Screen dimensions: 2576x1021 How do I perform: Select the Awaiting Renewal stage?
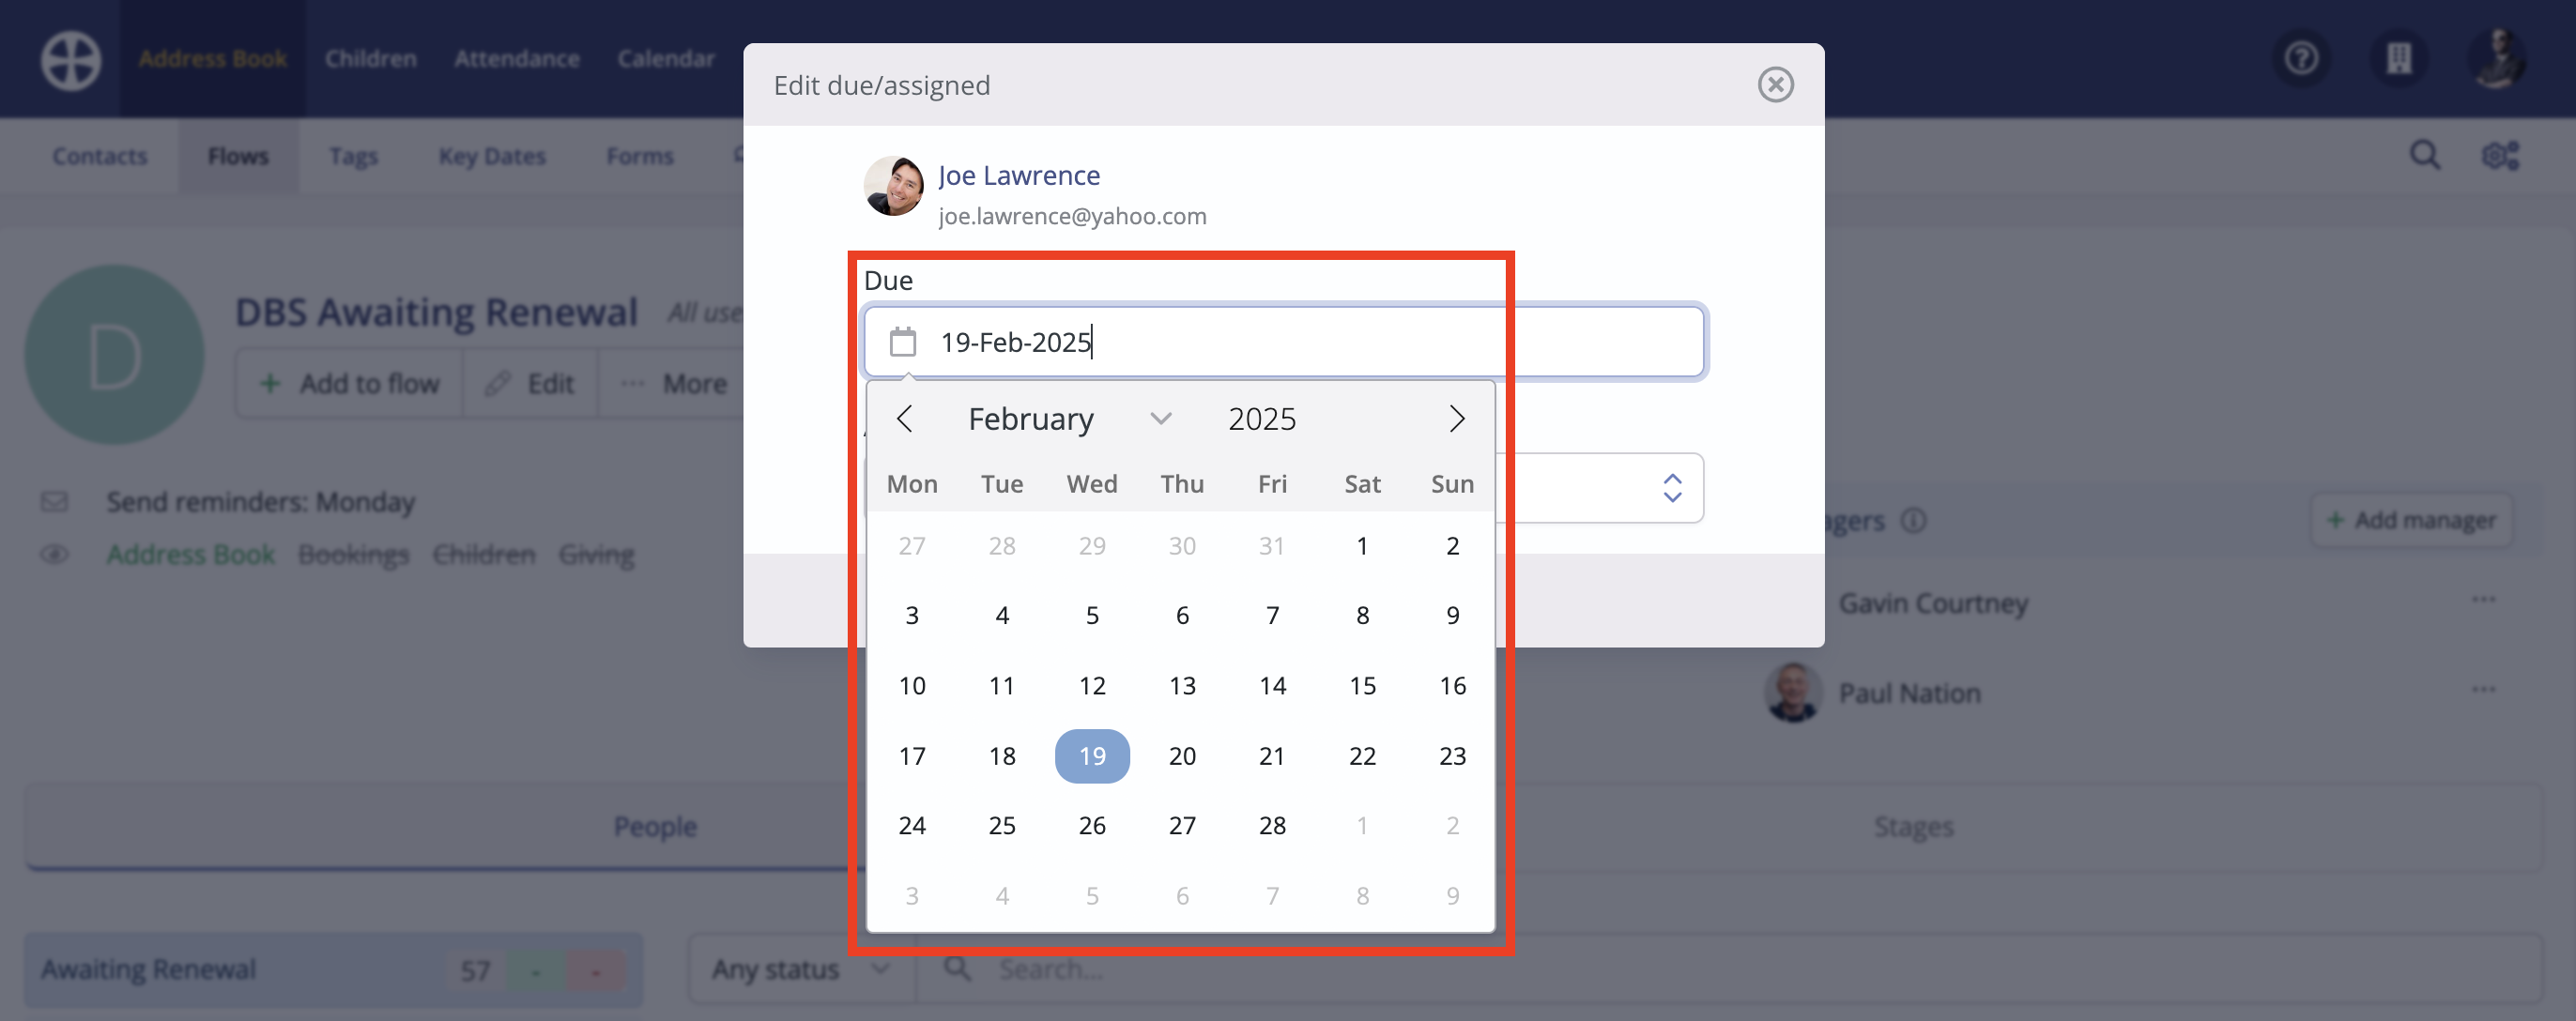point(333,970)
